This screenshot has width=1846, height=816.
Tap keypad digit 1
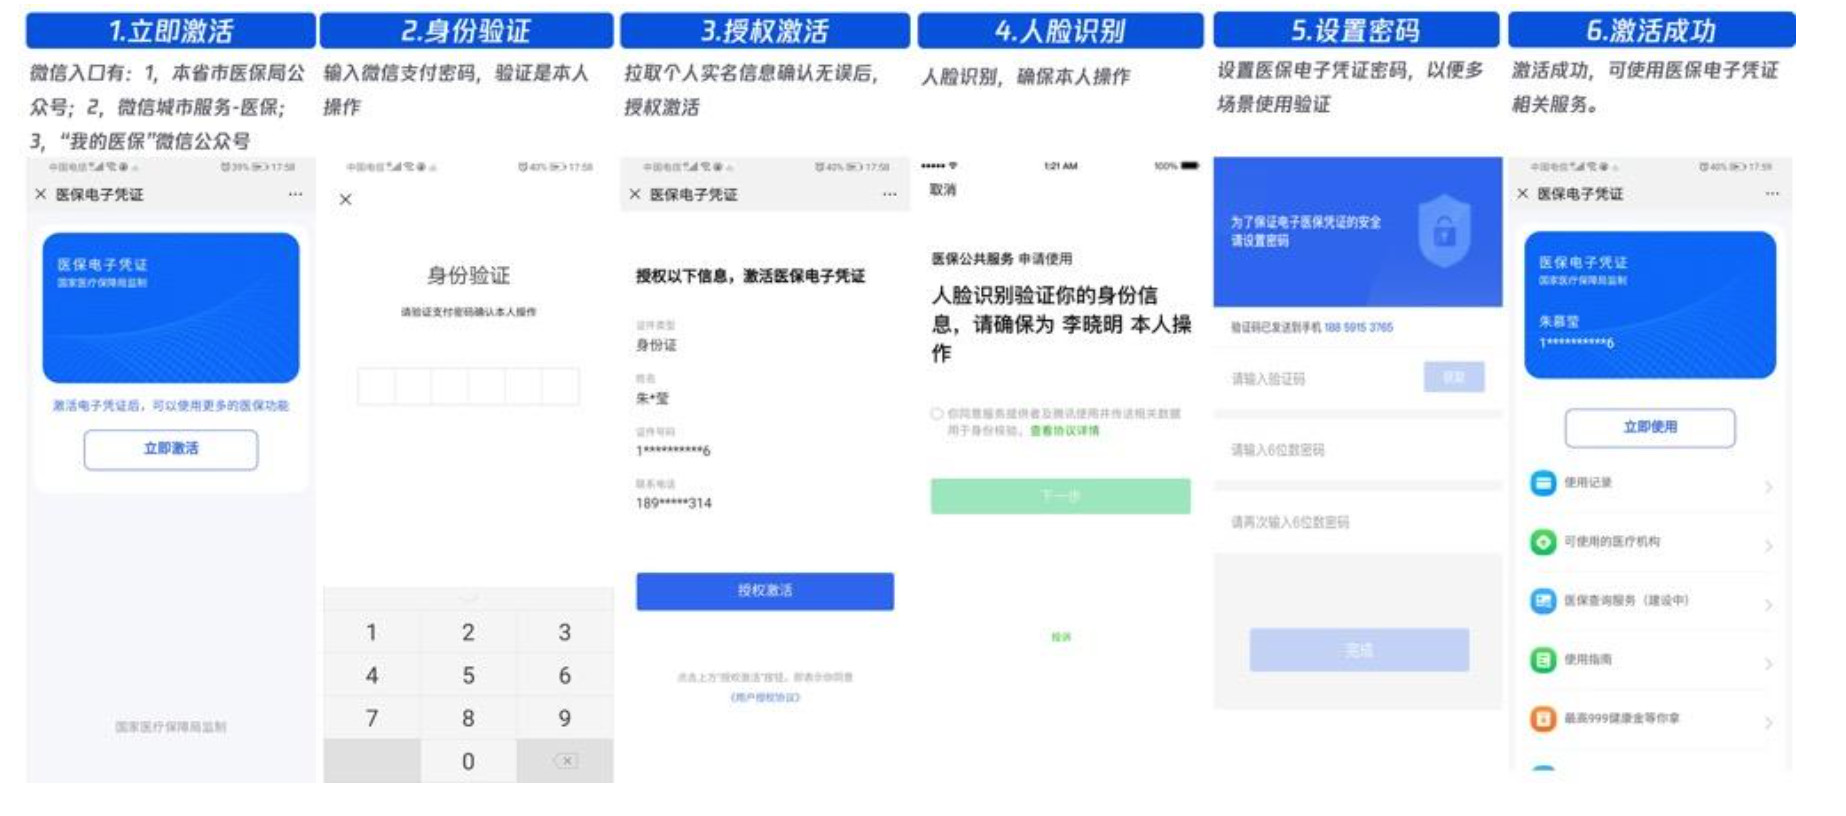371,632
